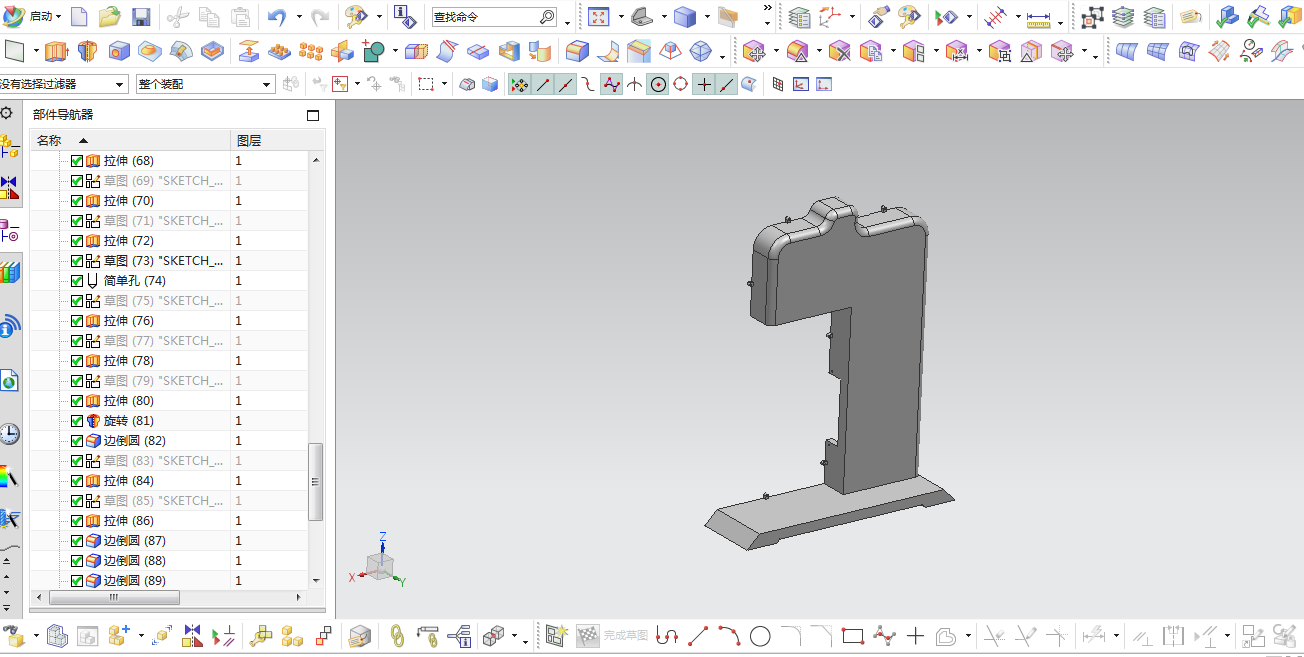Uncheck the 旋转 (81) feature checkbox
The height and width of the screenshot is (657, 1304).
click(x=77, y=420)
